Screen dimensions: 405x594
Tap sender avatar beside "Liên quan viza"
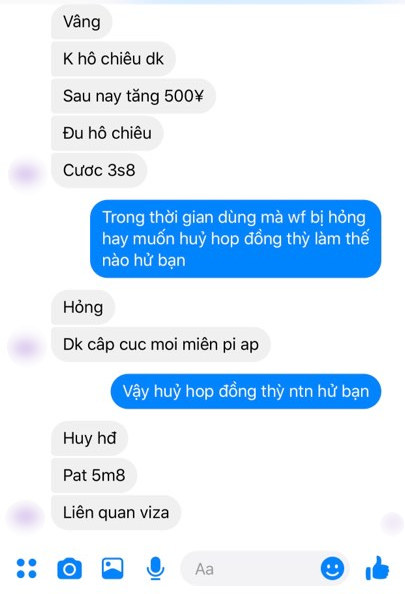(25, 517)
